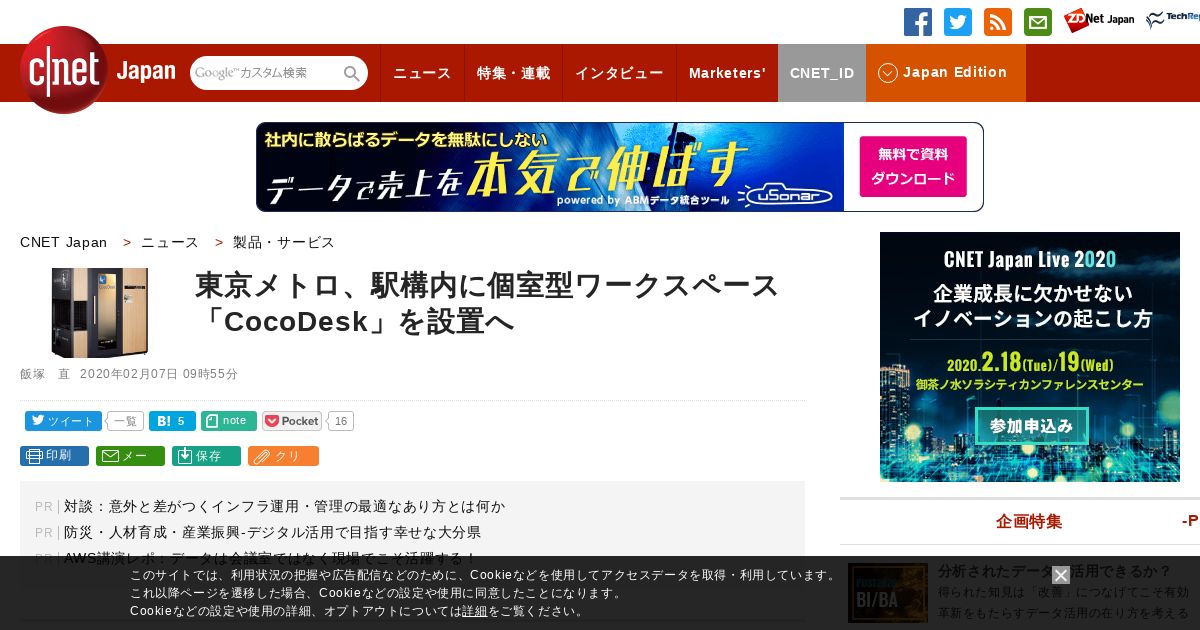The height and width of the screenshot is (630, 1200).
Task: Open the Marketers' menu
Action: [x=727, y=73]
